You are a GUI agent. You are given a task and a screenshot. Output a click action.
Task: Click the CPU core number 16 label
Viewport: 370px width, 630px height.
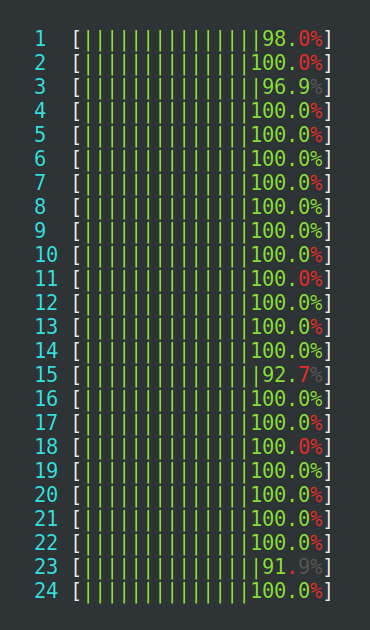[46, 399]
